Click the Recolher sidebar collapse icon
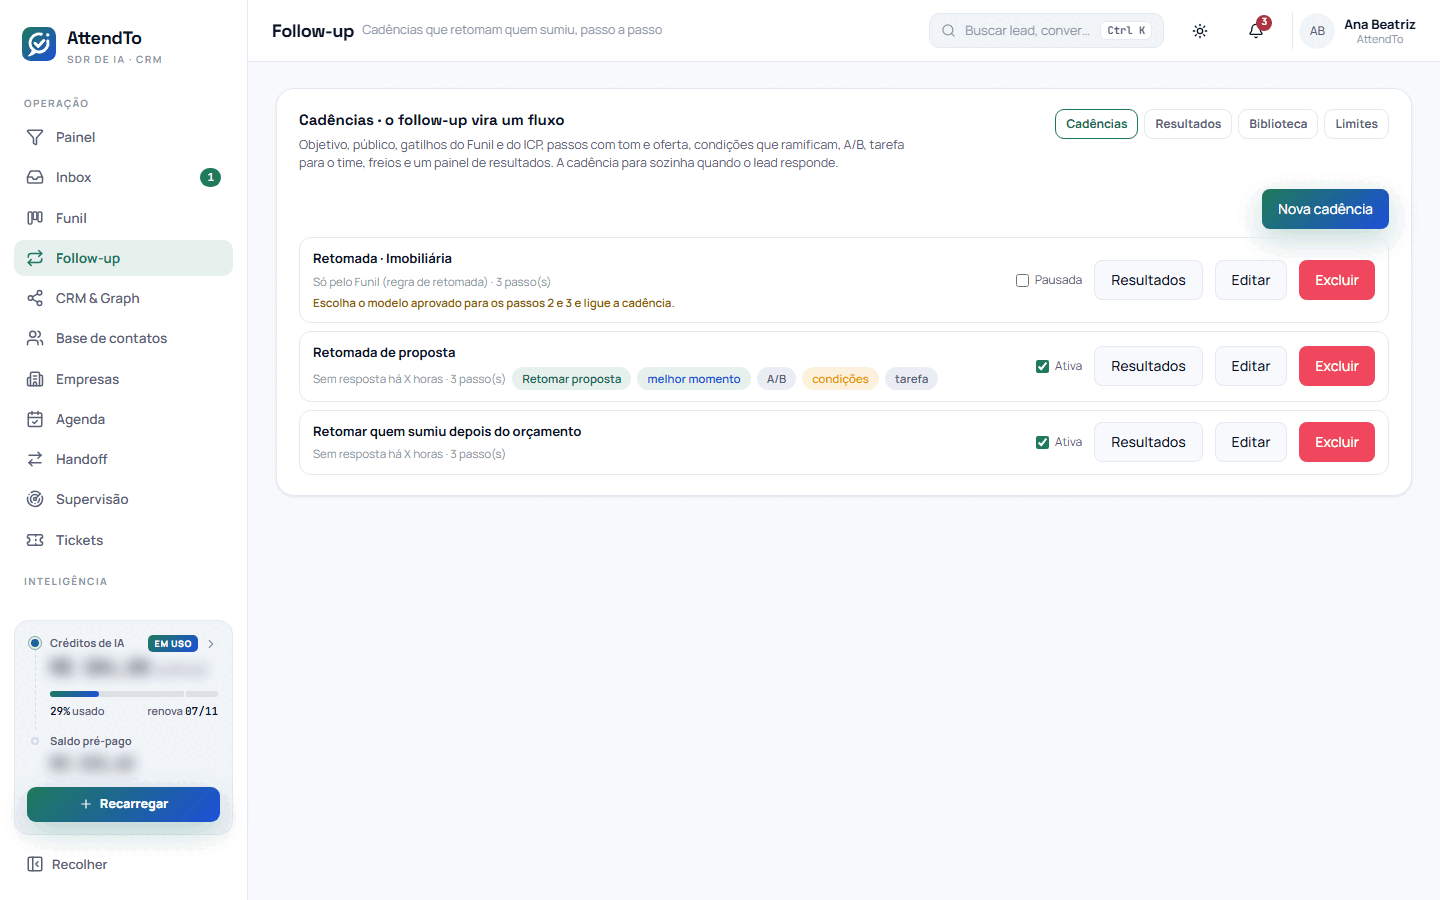This screenshot has width=1440, height=900. click(x=35, y=864)
